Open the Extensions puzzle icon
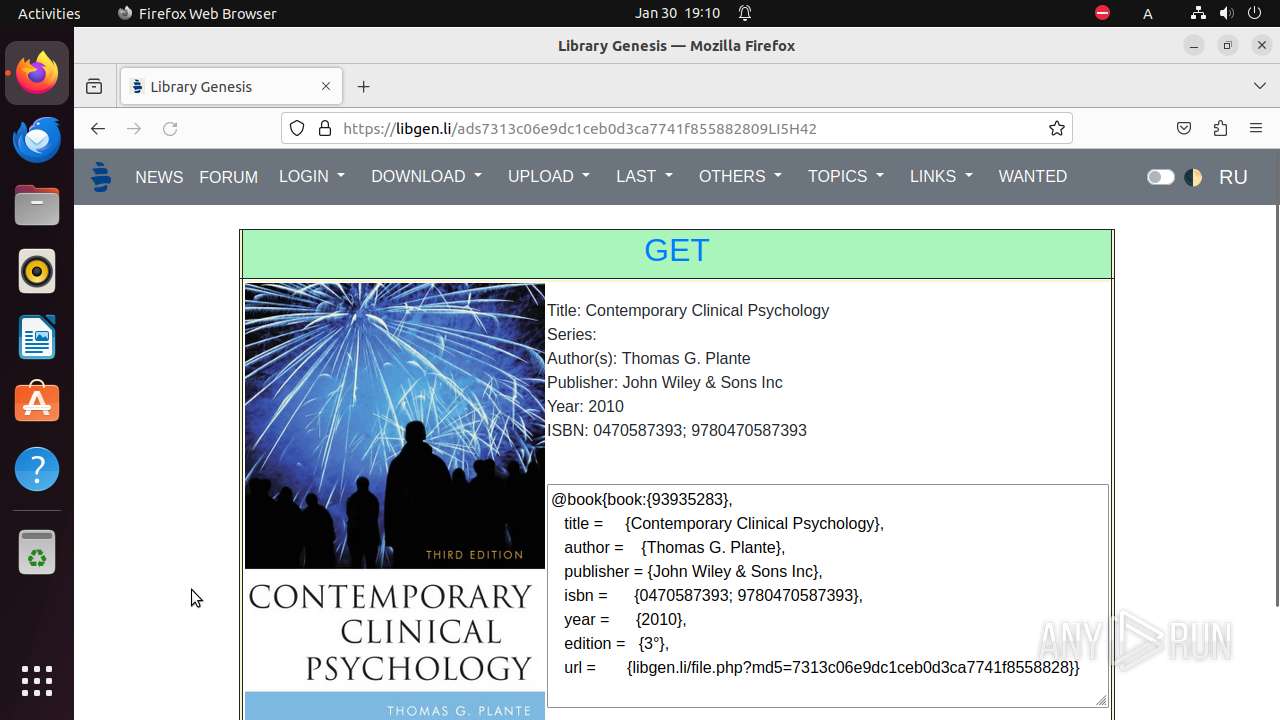Viewport: 1280px width, 720px height. click(x=1220, y=128)
